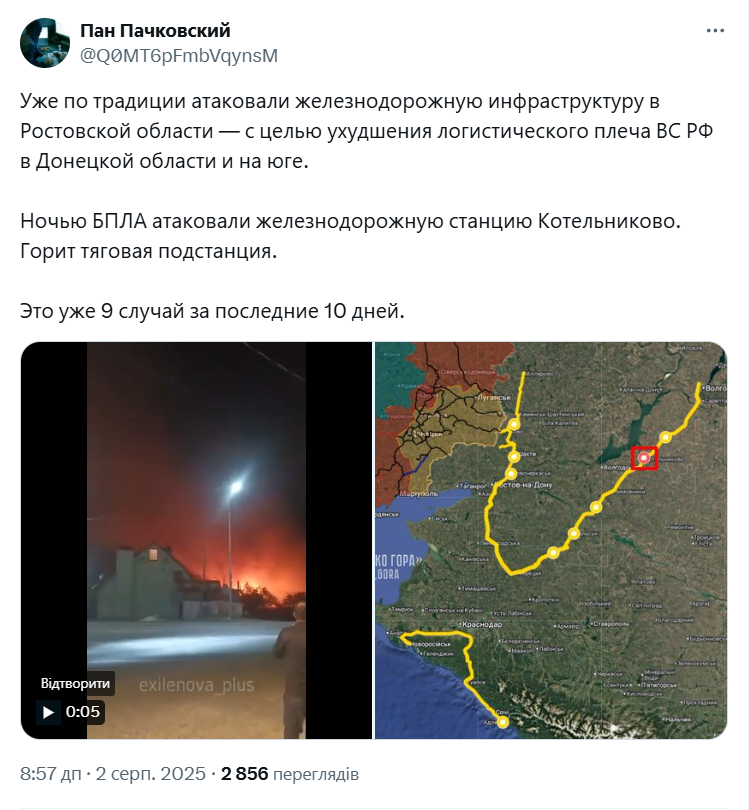Click the exilenova_plus watermark on video
This screenshot has width=749, height=810.
[x=196, y=685]
